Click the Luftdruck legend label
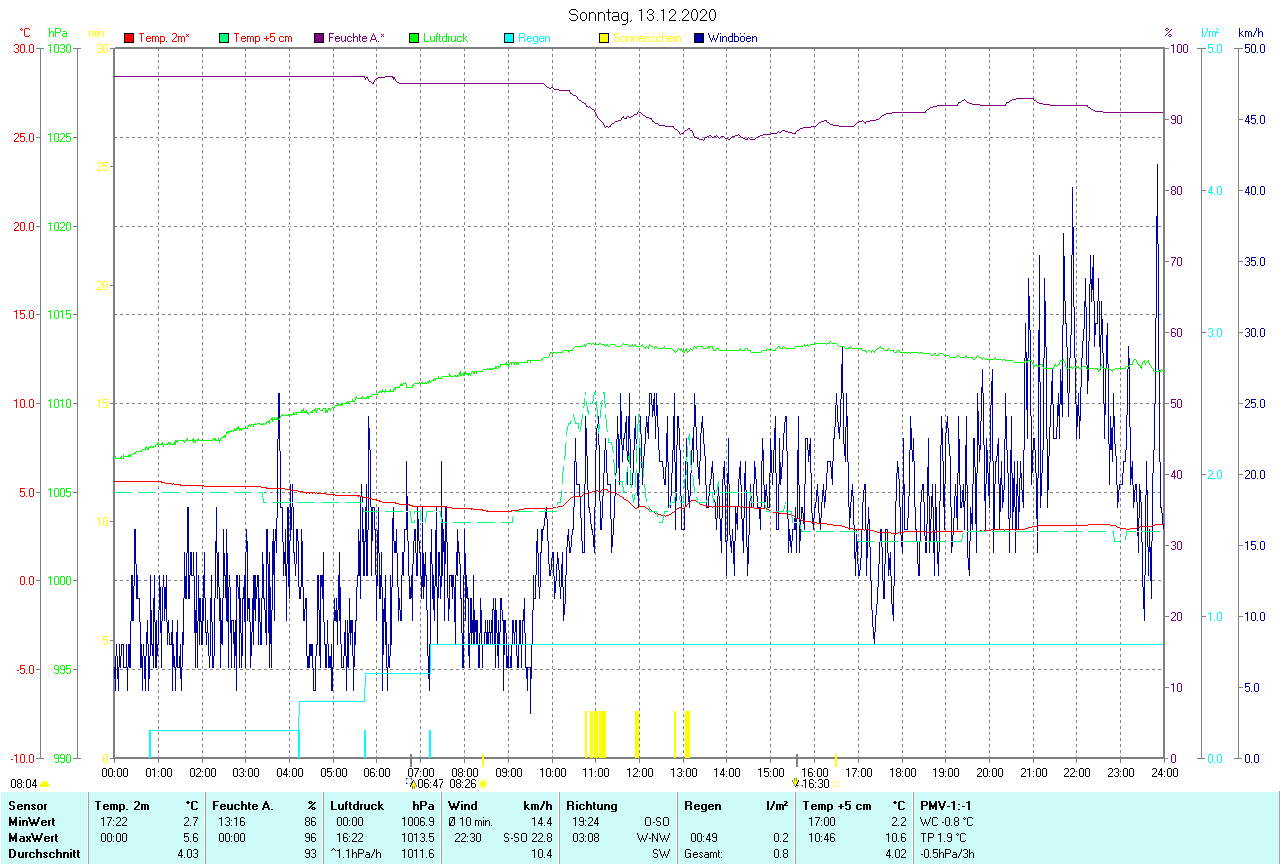Viewport: 1280px width, 864px height. pyautogui.click(x=445, y=38)
